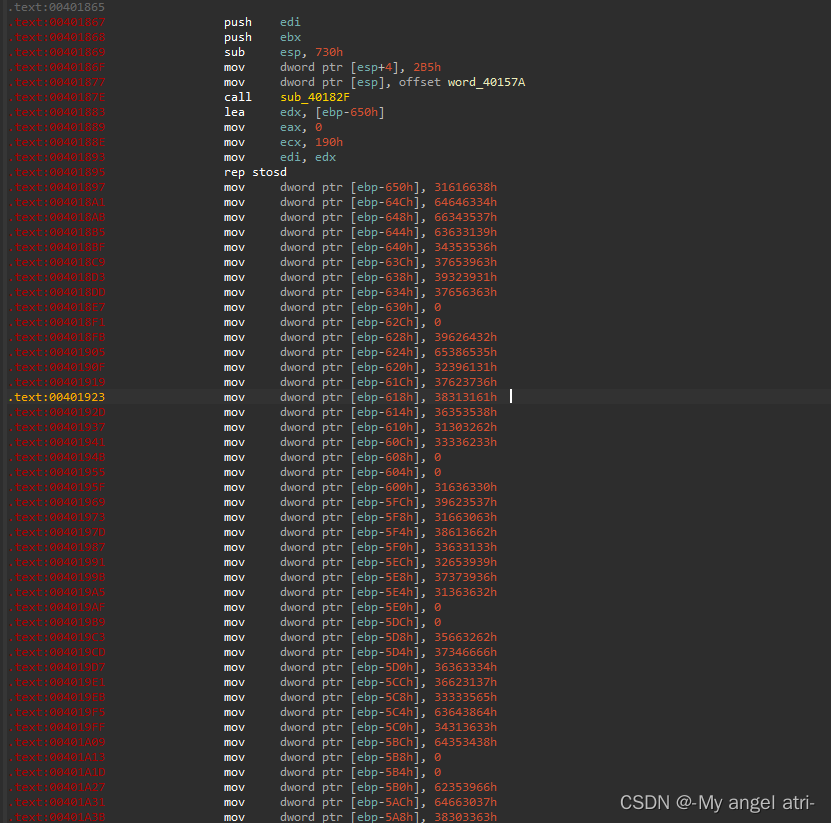Select immediate 63643864h

[x=466, y=712]
